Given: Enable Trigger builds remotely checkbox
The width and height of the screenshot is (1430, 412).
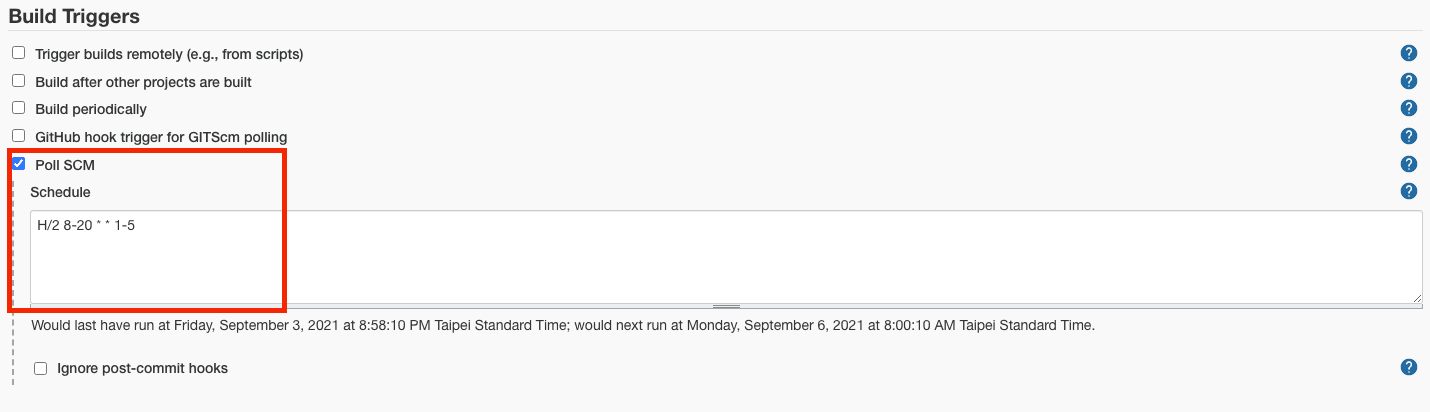Looking at the screenshot, I should click(18, 53).
